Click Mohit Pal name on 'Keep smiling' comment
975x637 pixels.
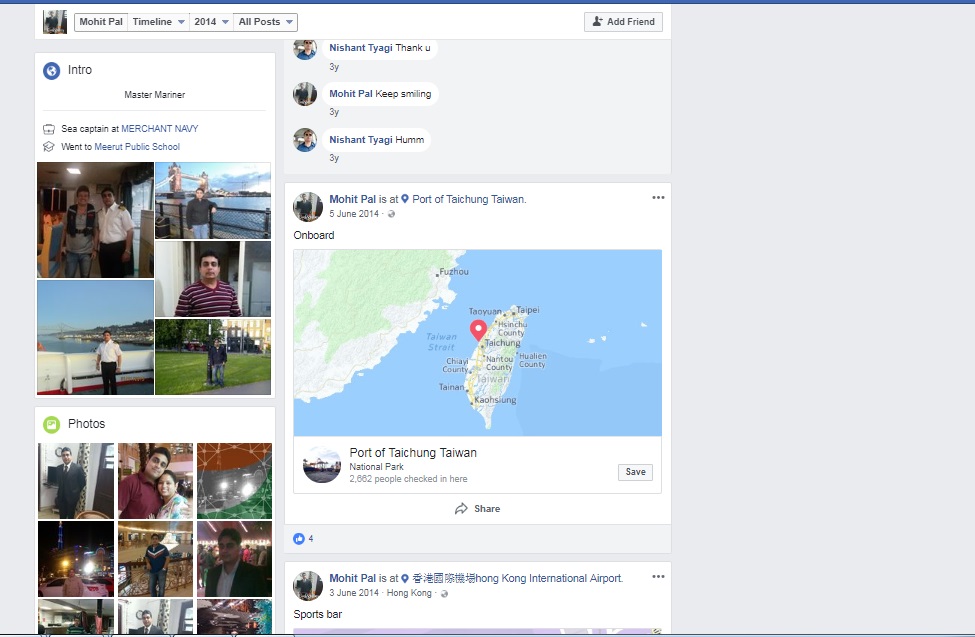click(351, 94)
